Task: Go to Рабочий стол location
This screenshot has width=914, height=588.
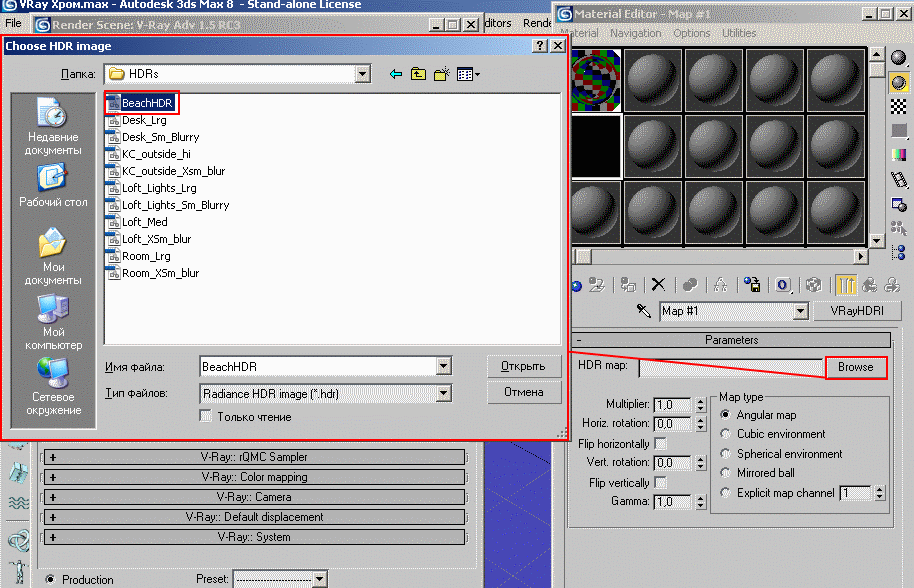Action: 53,186
